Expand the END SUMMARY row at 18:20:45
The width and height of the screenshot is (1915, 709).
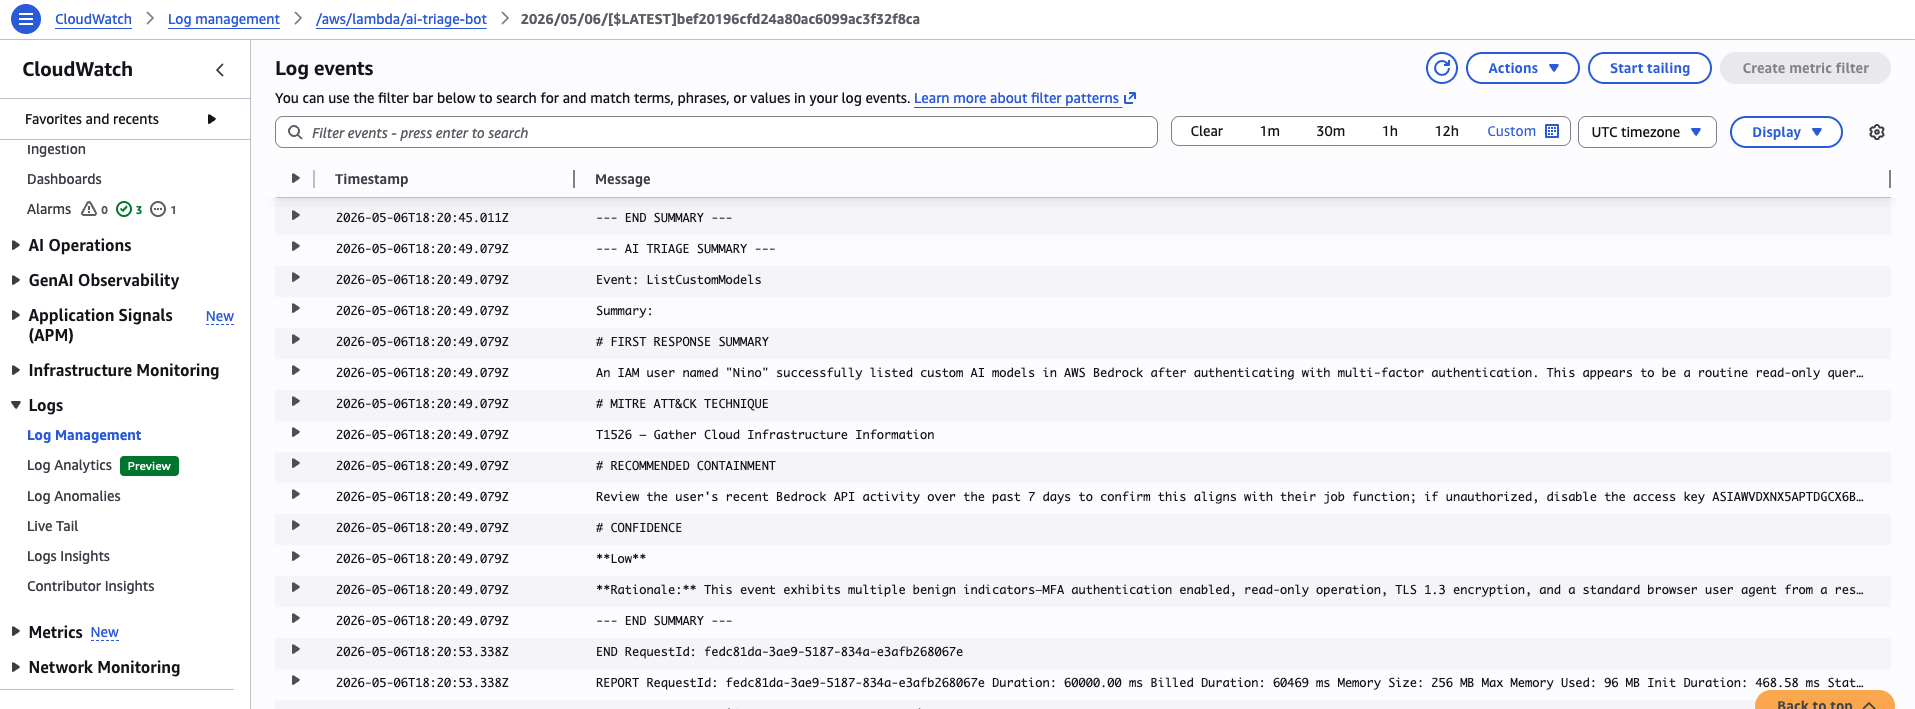coord(295,216)
